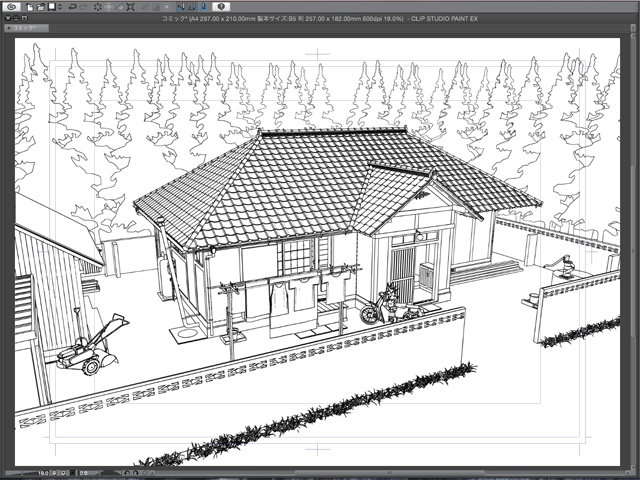Viewport: 640px width, 480px height.
Task: Click the Redo arrow icon
Action: pos(84,7)
